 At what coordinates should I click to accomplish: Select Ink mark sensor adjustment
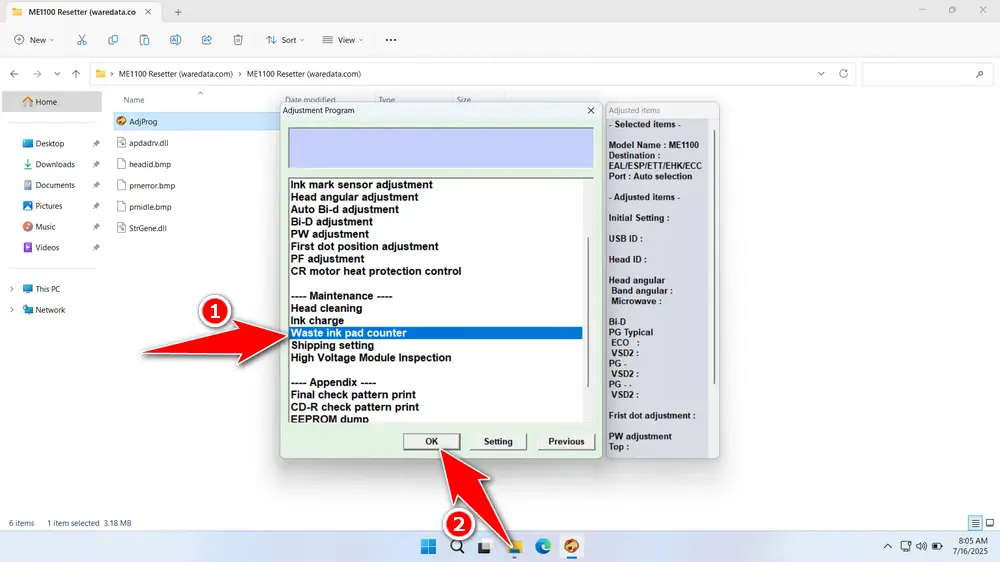point(362,185)
